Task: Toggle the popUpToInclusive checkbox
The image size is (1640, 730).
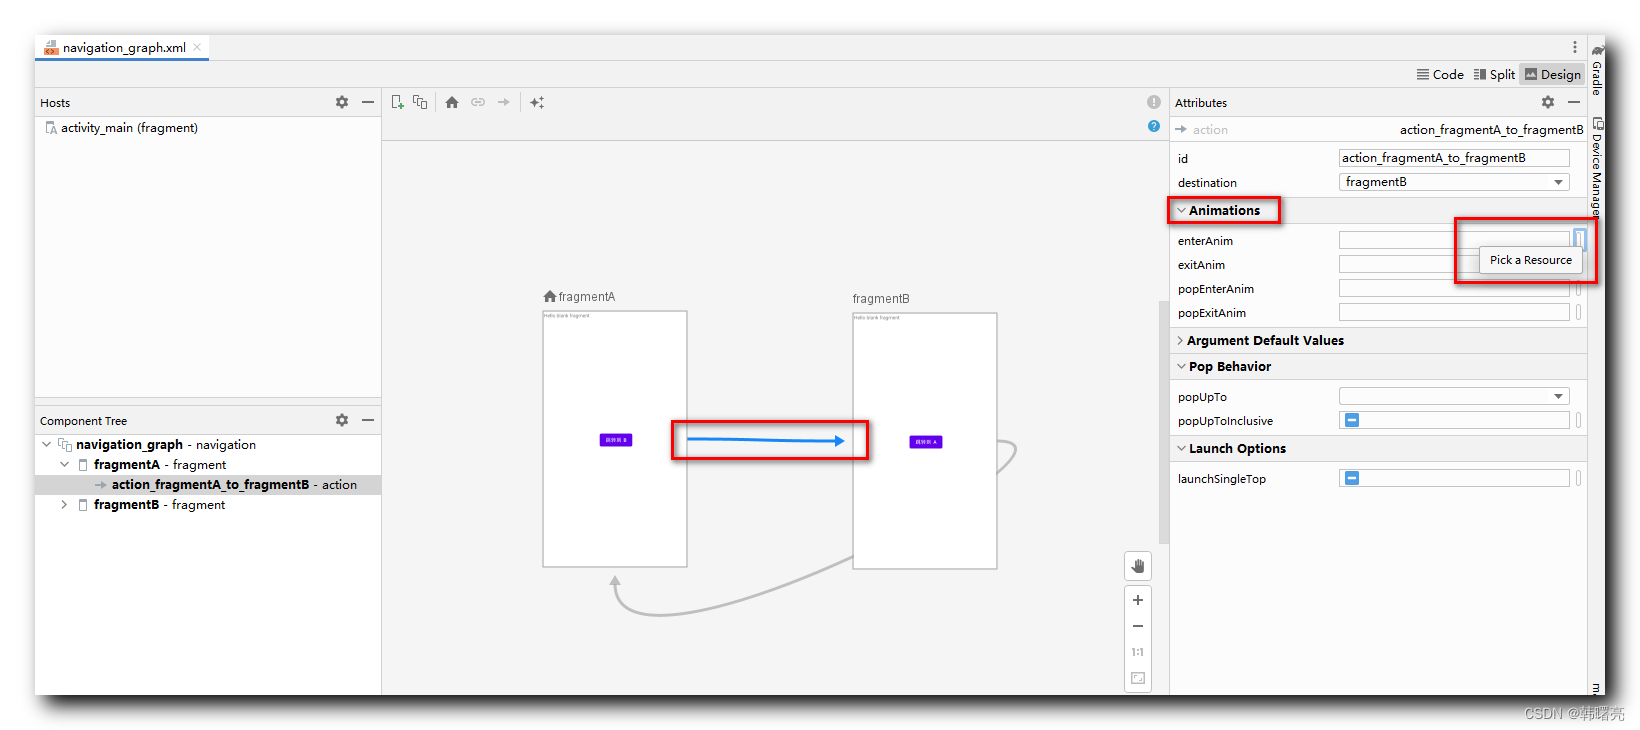Action: point(1352,420)
